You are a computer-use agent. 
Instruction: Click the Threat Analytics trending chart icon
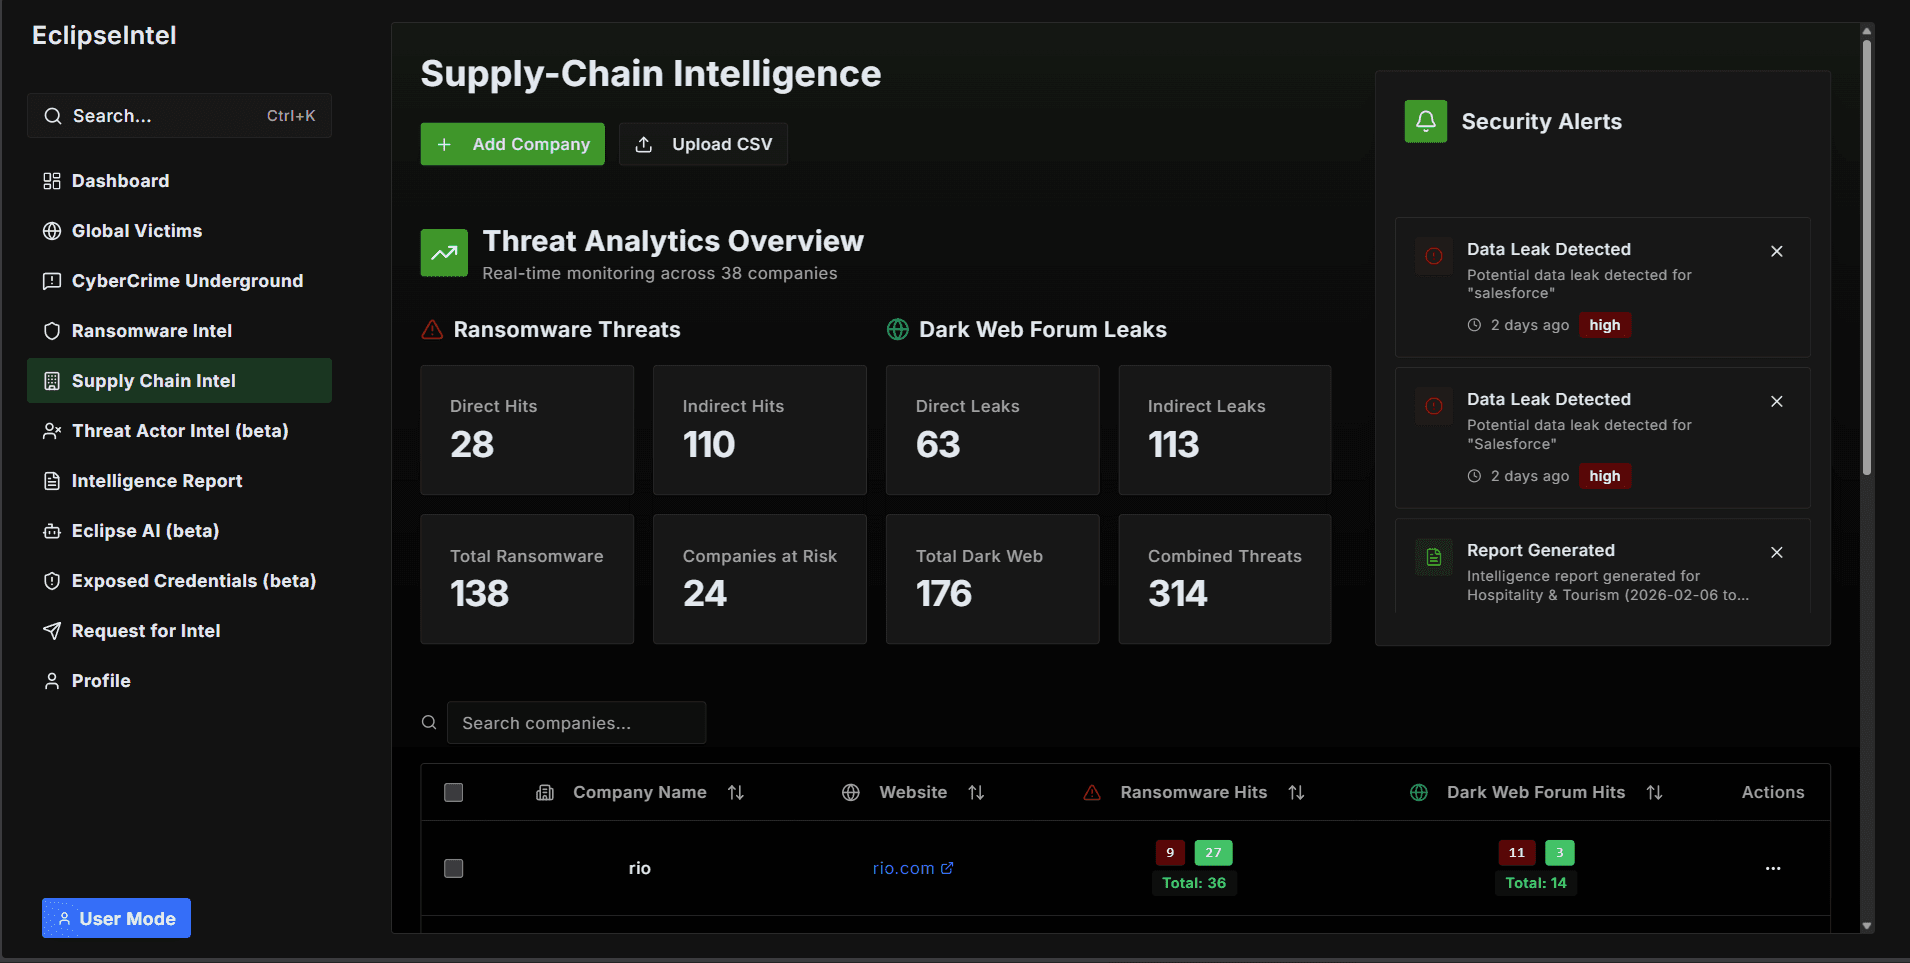[x=444, y=252]
